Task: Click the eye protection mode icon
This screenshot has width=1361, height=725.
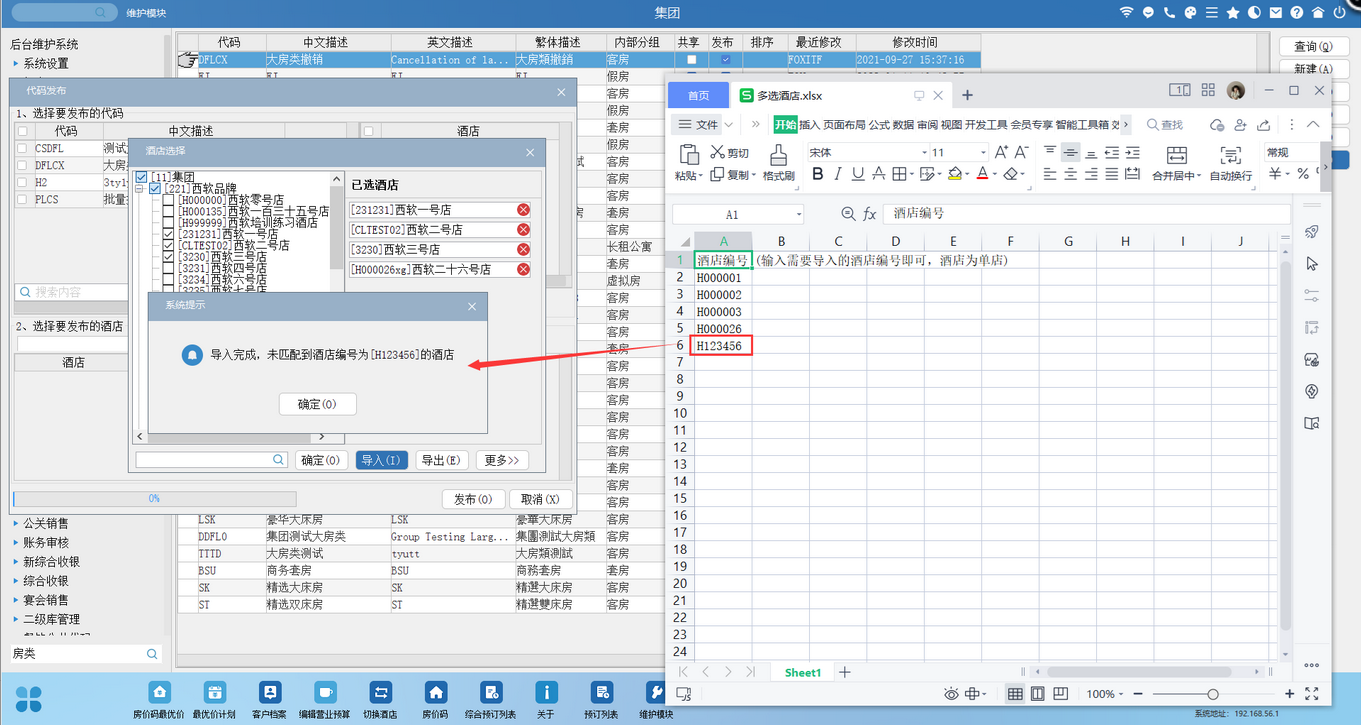Action: click(951, 694)
